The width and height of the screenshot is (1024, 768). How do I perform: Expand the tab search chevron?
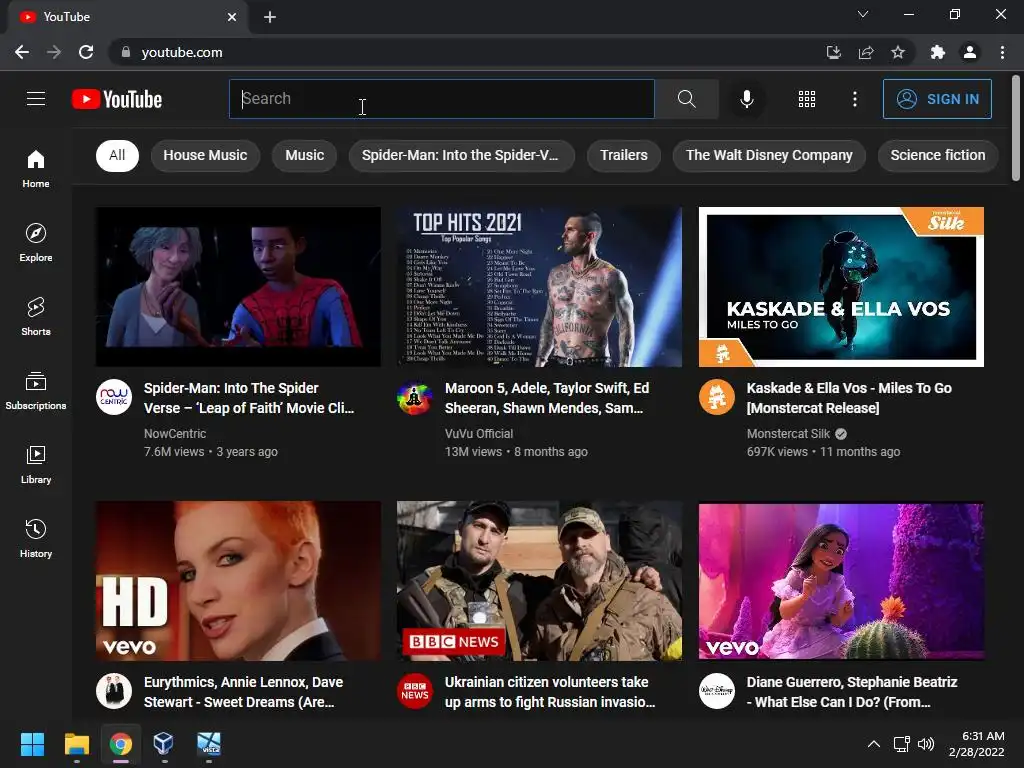pos(863,14)
